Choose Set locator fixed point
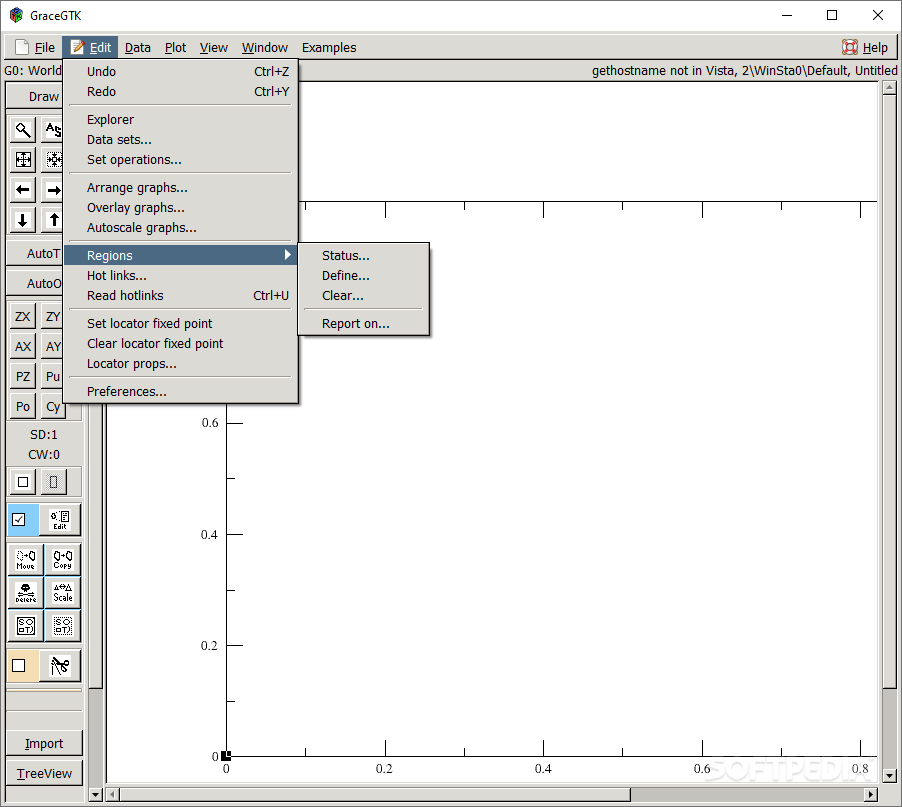The width and height of the screenshot is (902, 807). click(181, 323)
